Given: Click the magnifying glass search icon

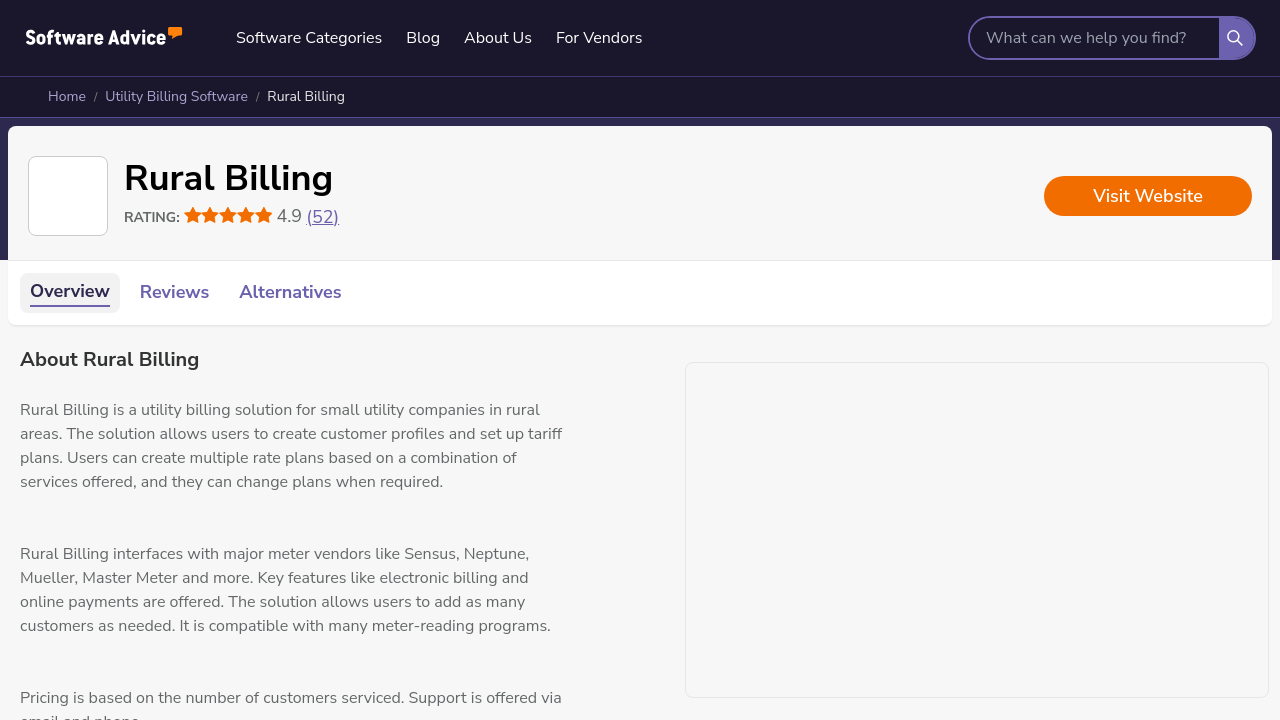Looking at the screenshot, I should pyautogui.click(x=1235, y=38).
